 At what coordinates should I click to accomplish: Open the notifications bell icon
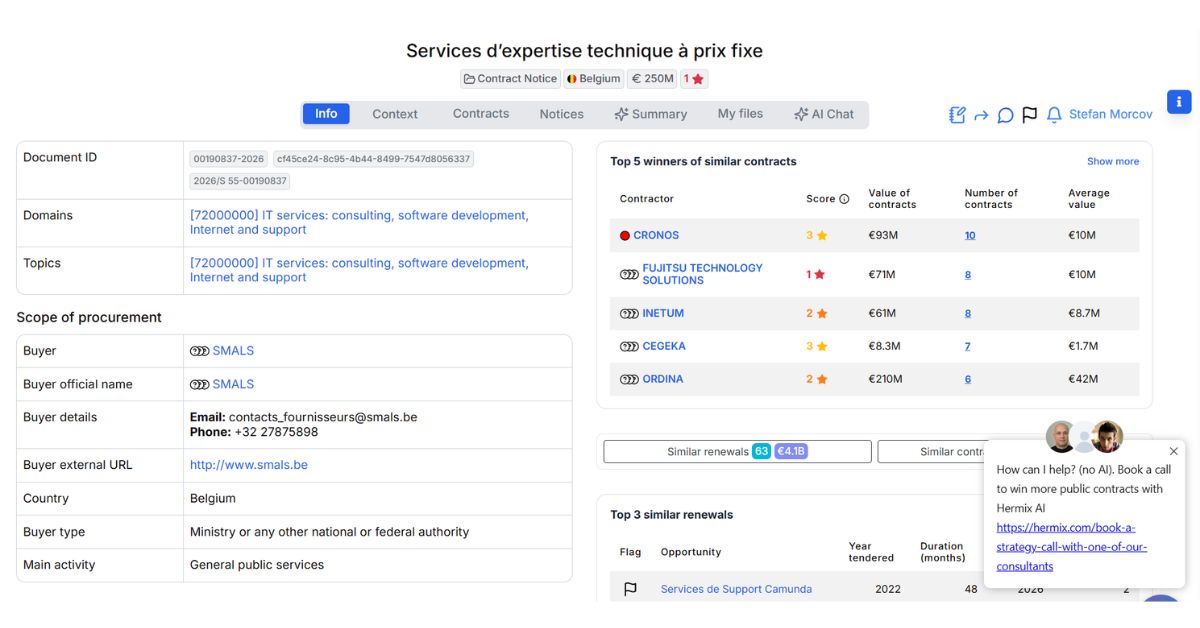(x=1053, y=115)
